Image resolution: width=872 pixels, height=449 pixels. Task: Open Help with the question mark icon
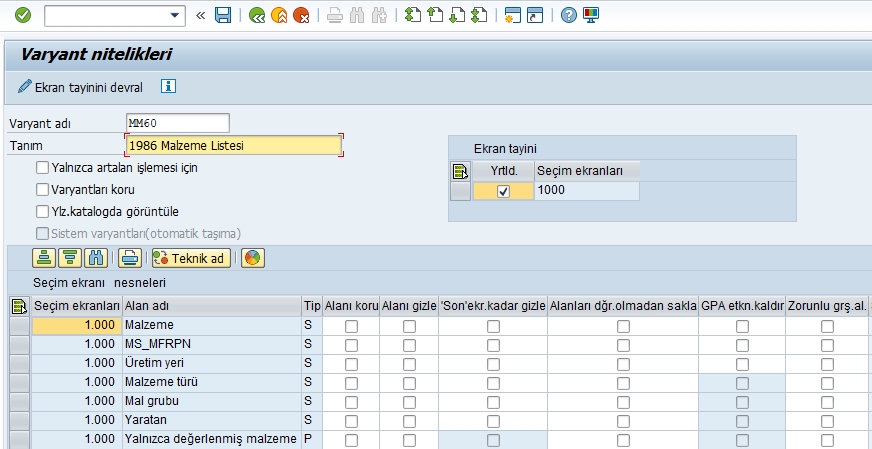pos(568,15)
